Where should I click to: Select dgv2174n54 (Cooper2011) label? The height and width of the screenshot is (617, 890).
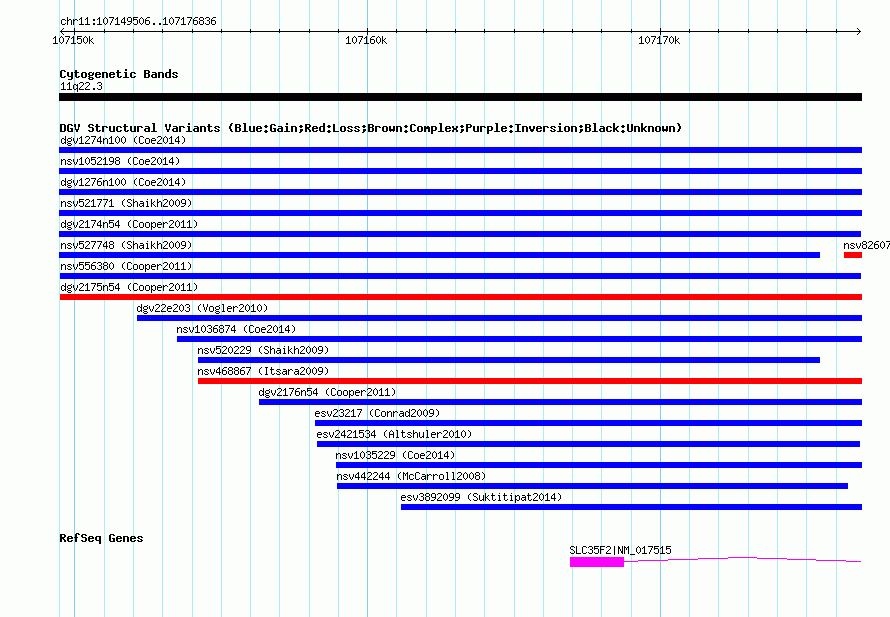(x=129, y=224)
